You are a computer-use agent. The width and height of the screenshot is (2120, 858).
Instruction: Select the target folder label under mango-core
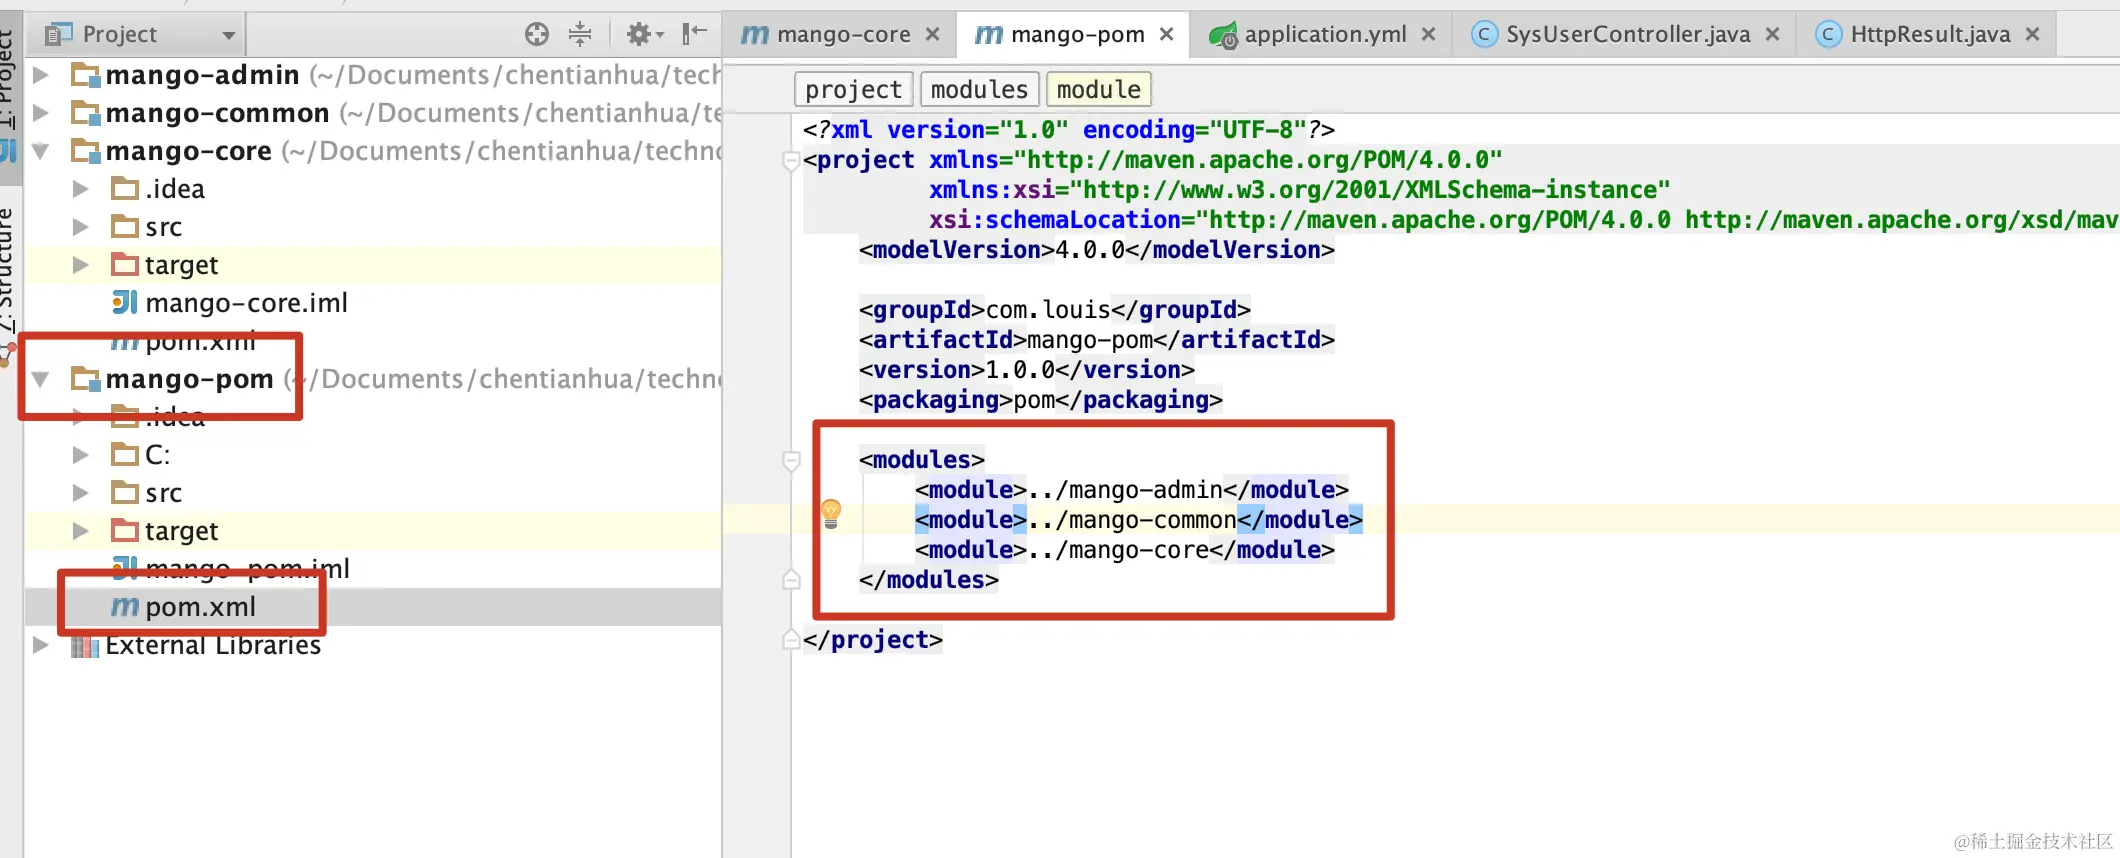(181, 265)
